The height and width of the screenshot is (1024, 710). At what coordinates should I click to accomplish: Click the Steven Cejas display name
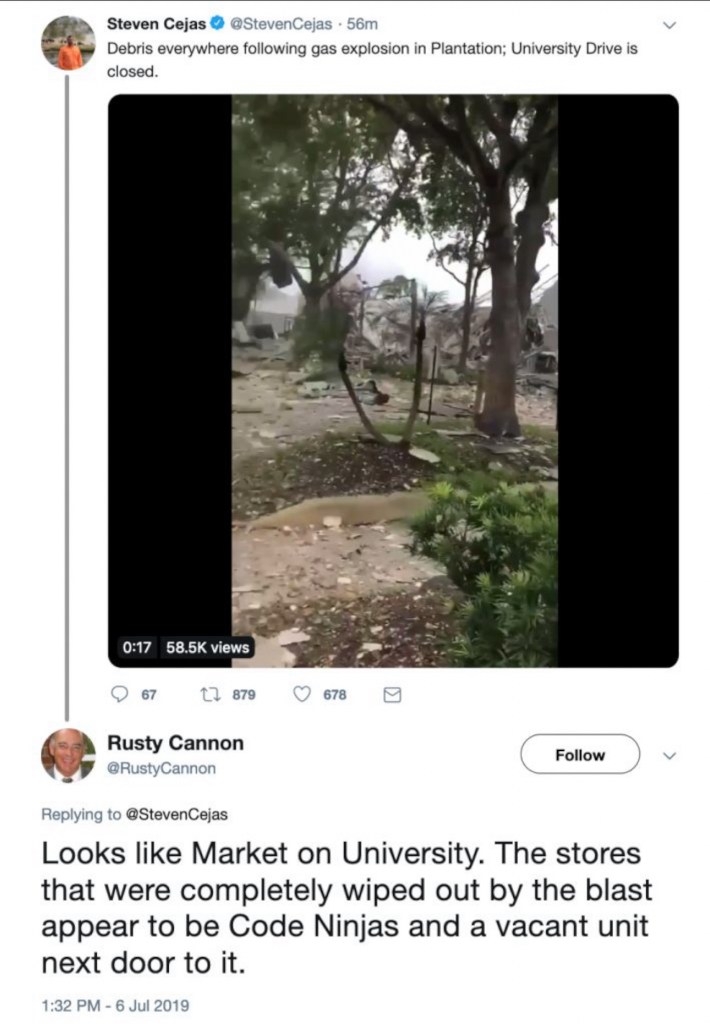point(156,23)
